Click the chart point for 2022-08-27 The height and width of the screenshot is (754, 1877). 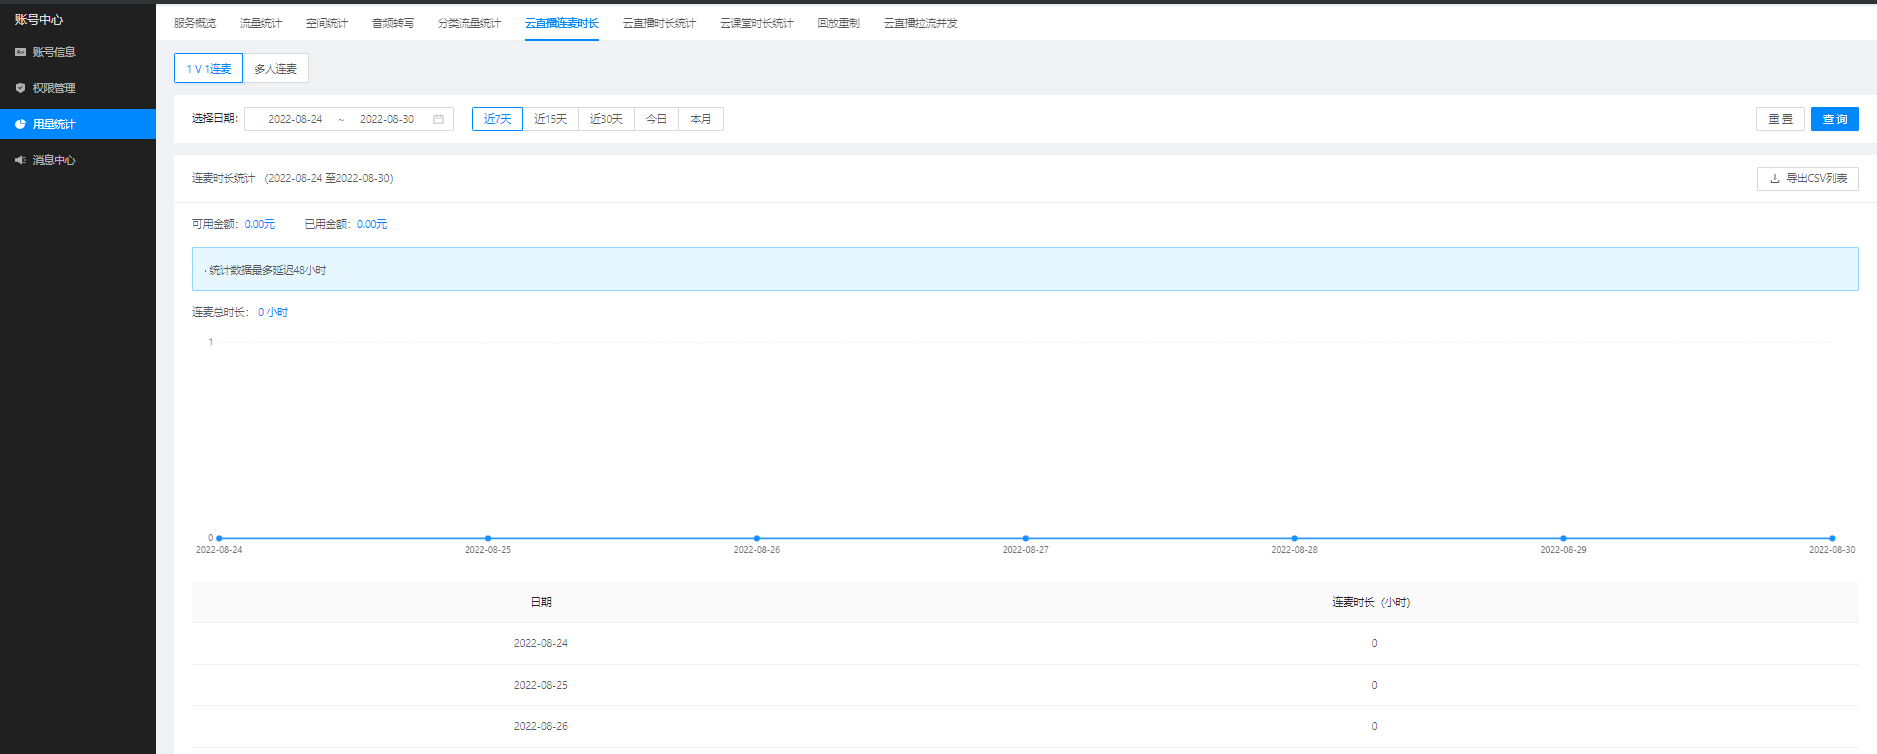pos(1025,538)
